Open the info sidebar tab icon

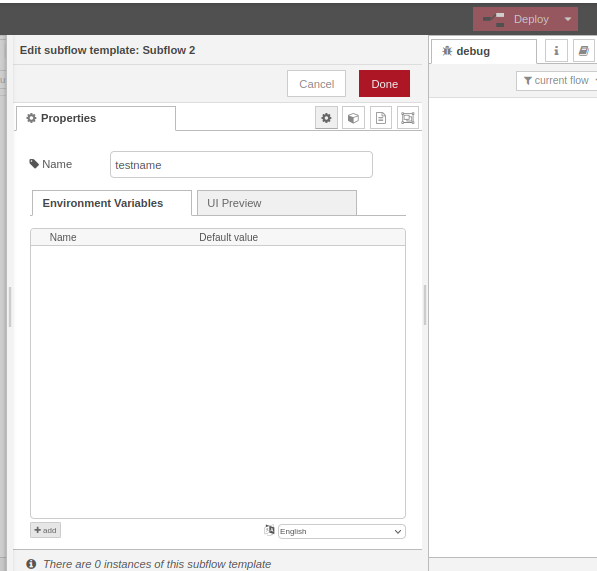[556, 51]
